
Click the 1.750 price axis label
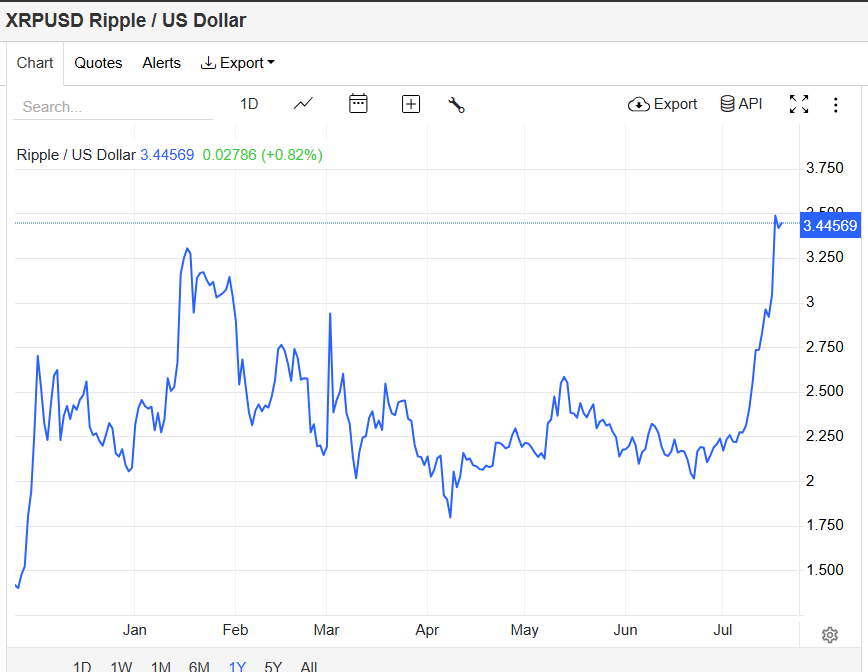tap(824, 525)
